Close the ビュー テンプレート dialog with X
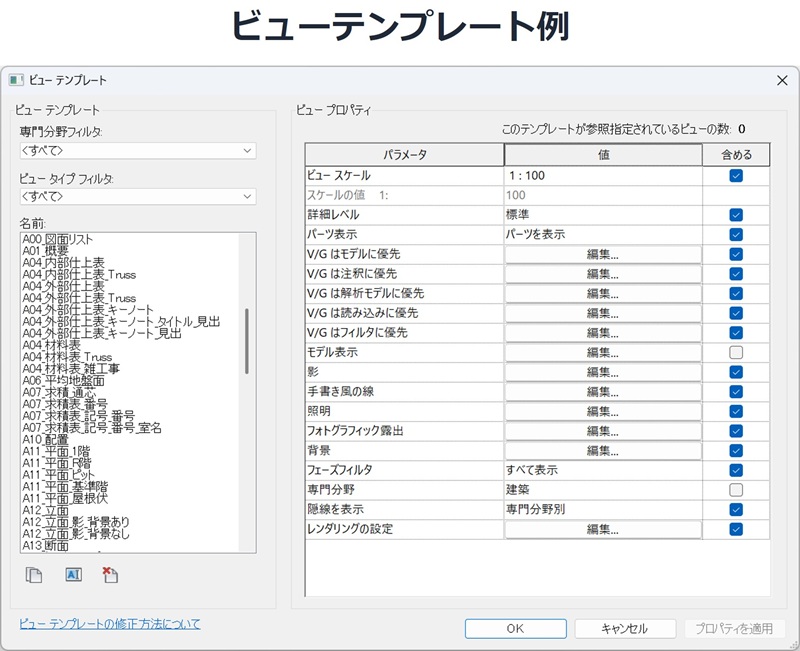Viewport: 800px width, 651px height. tap(782, 80)
